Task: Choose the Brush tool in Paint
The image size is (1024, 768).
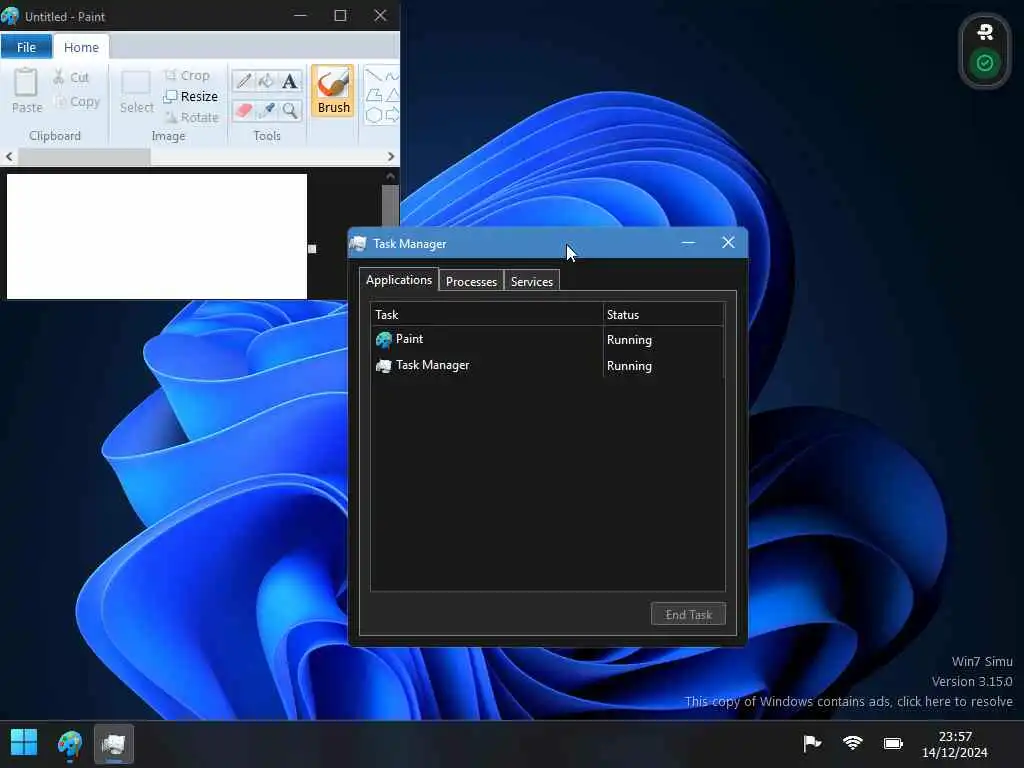Action: [x=333, y=90]
